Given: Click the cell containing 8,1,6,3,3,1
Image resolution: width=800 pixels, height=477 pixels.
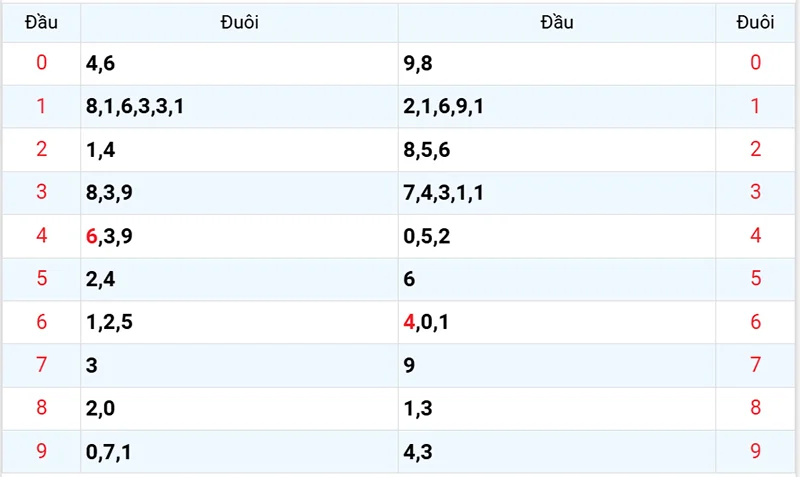Looking at the screenshot, I should (134, 107).
